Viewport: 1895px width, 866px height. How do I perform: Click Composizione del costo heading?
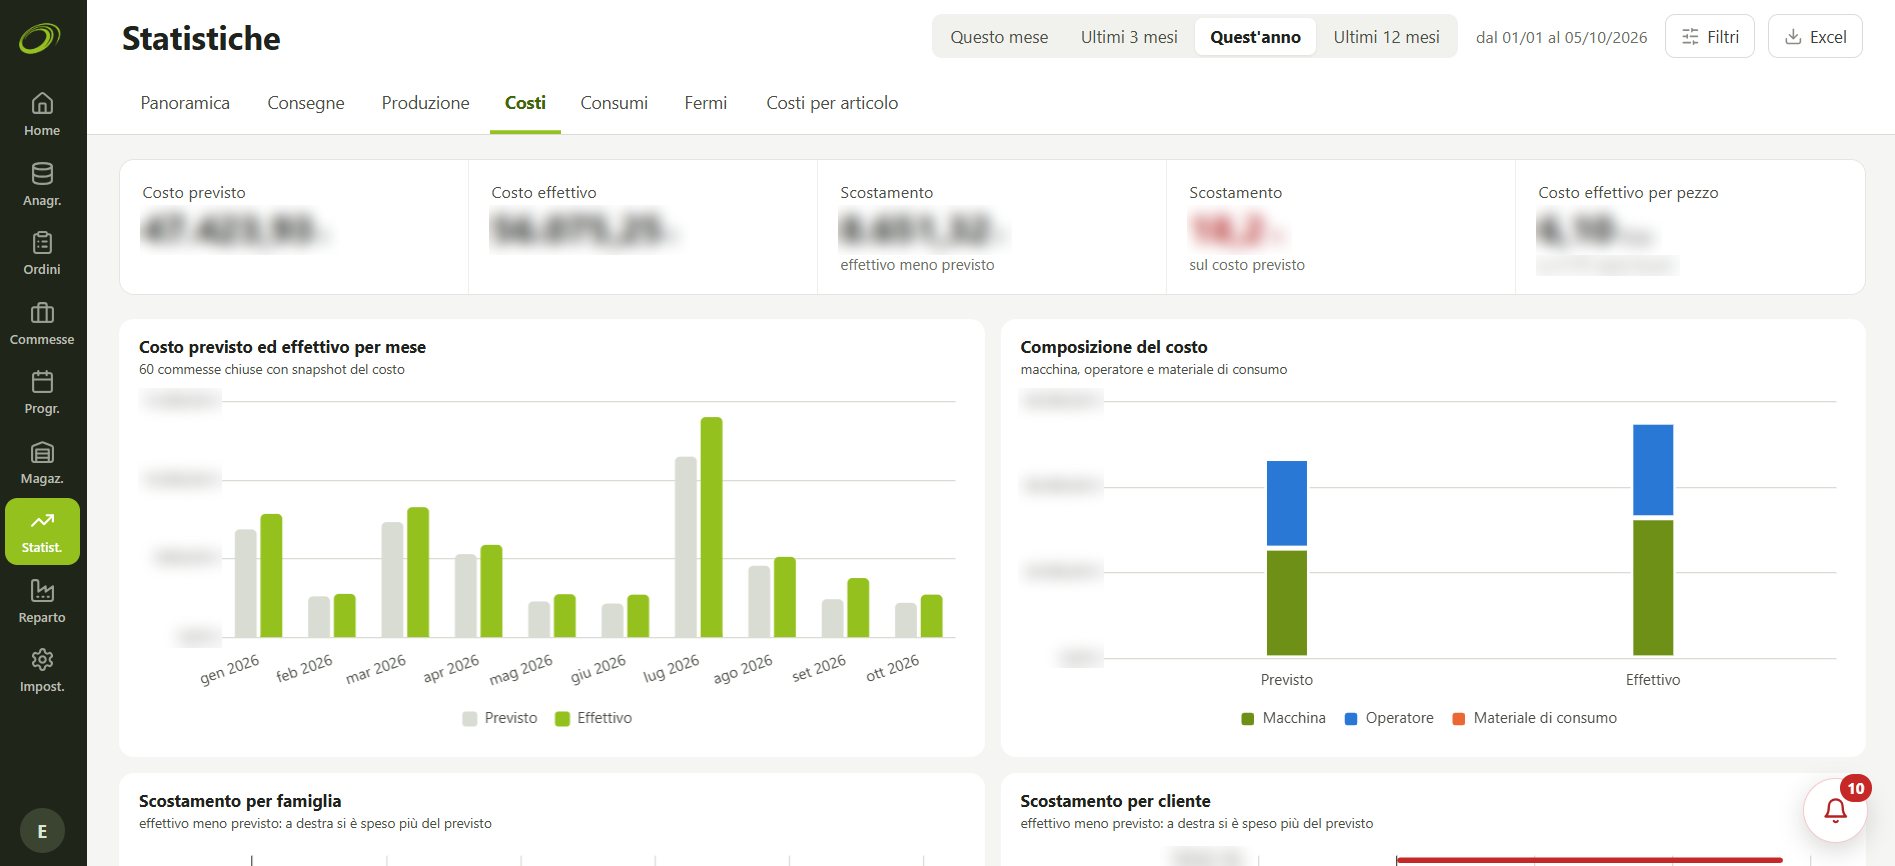pos(1114,347)
